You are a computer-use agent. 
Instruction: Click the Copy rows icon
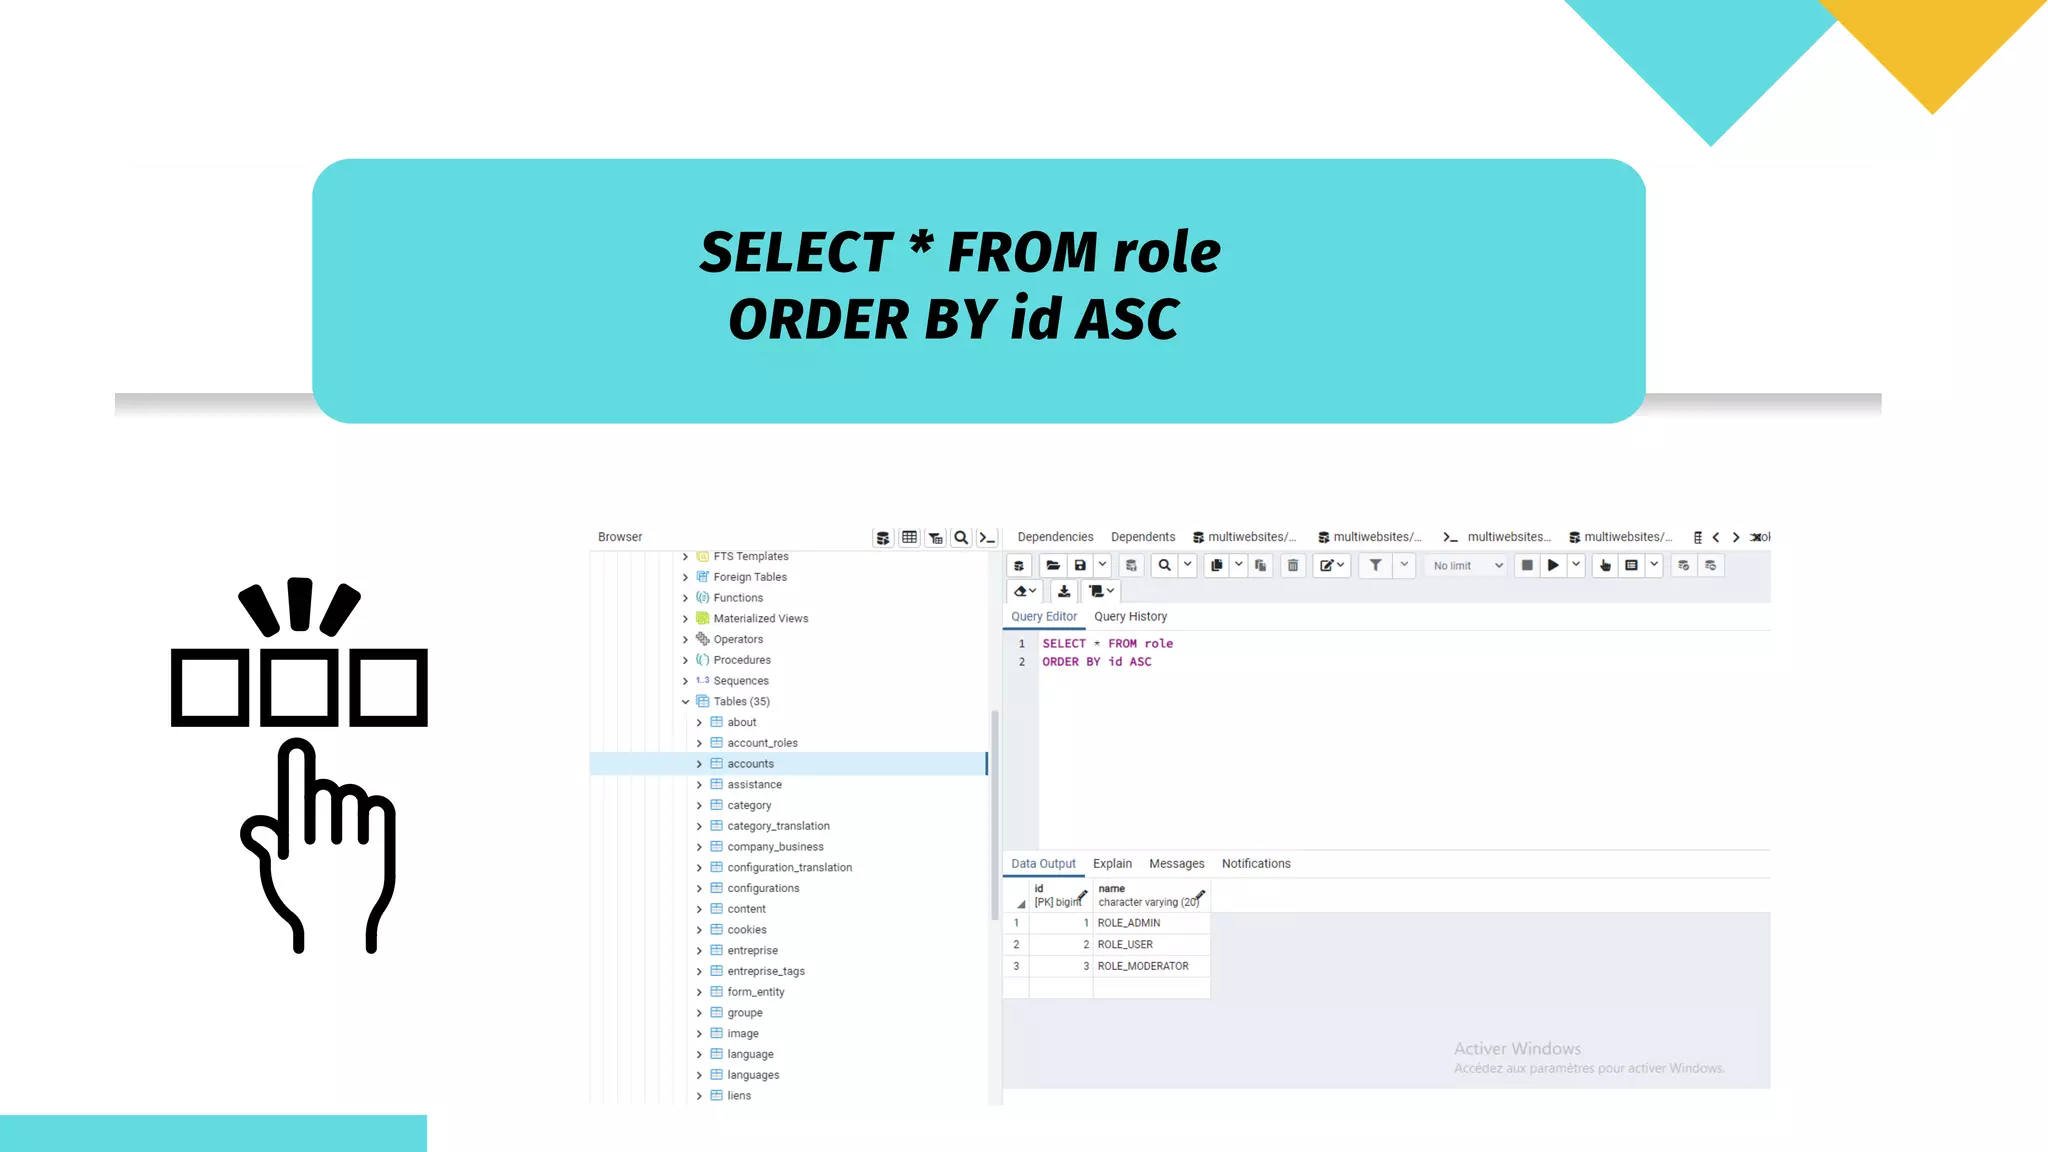[1216, 566]
